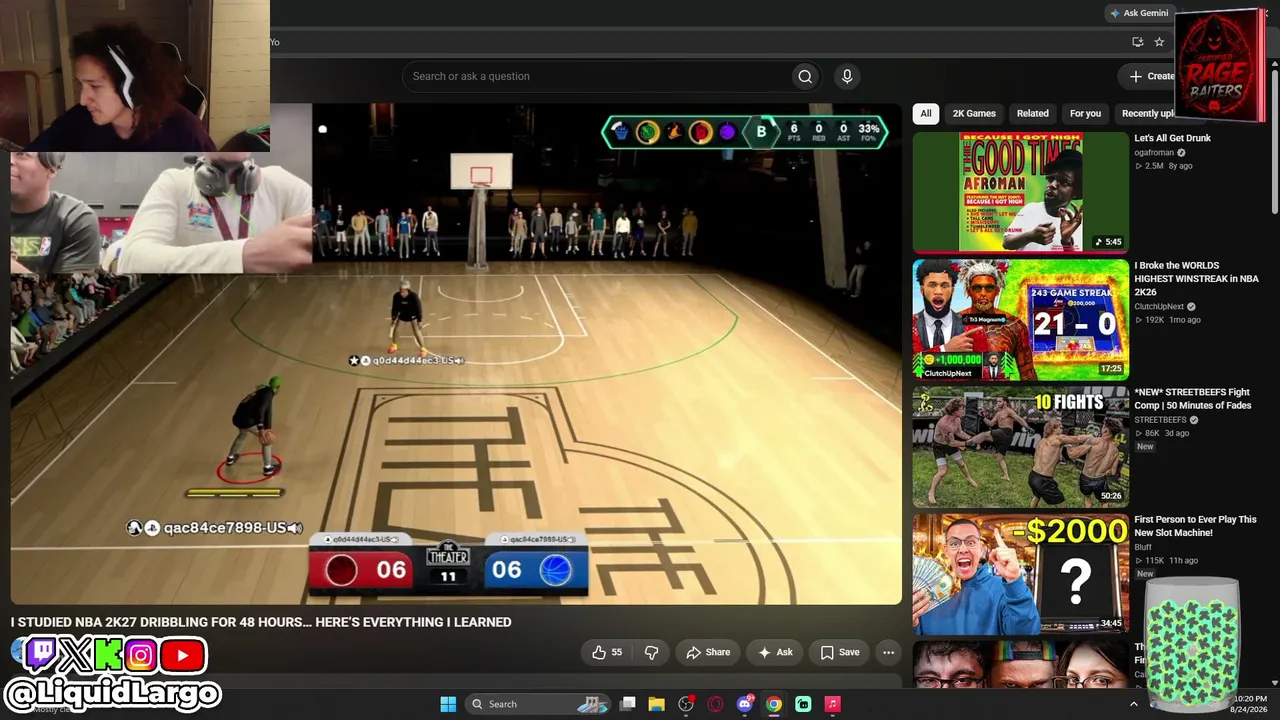Open Discord from the taskbar
Image resolution: width=1280 pixels, height=720 pixels.
[x=744, y=704]
